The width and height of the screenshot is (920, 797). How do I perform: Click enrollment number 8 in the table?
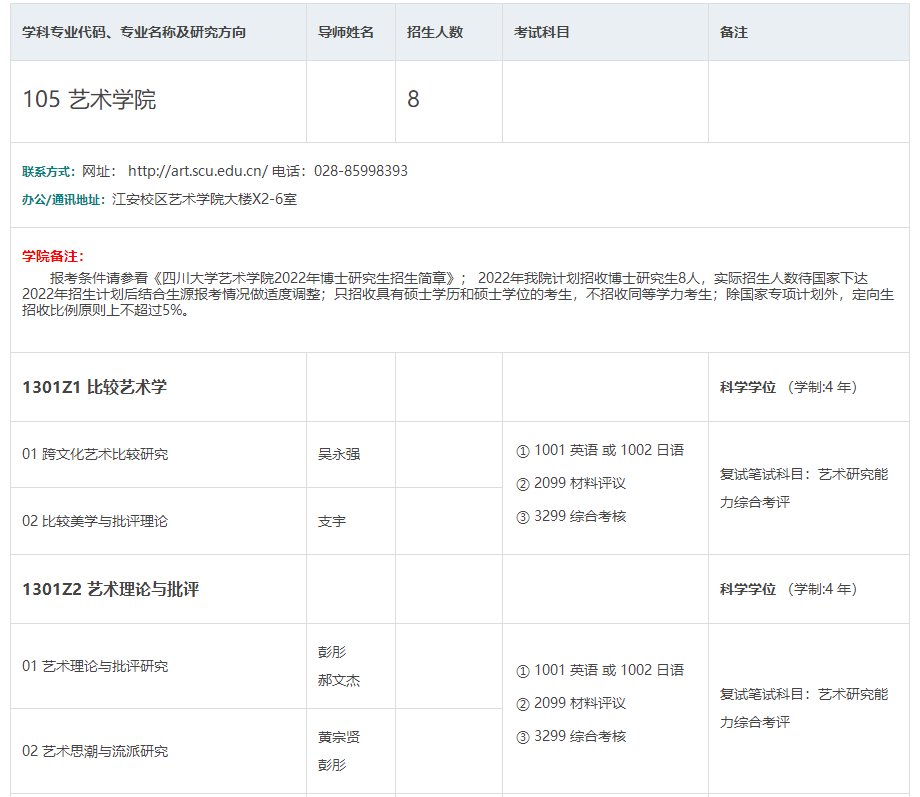pyautogui.click(x=413, y=100)
